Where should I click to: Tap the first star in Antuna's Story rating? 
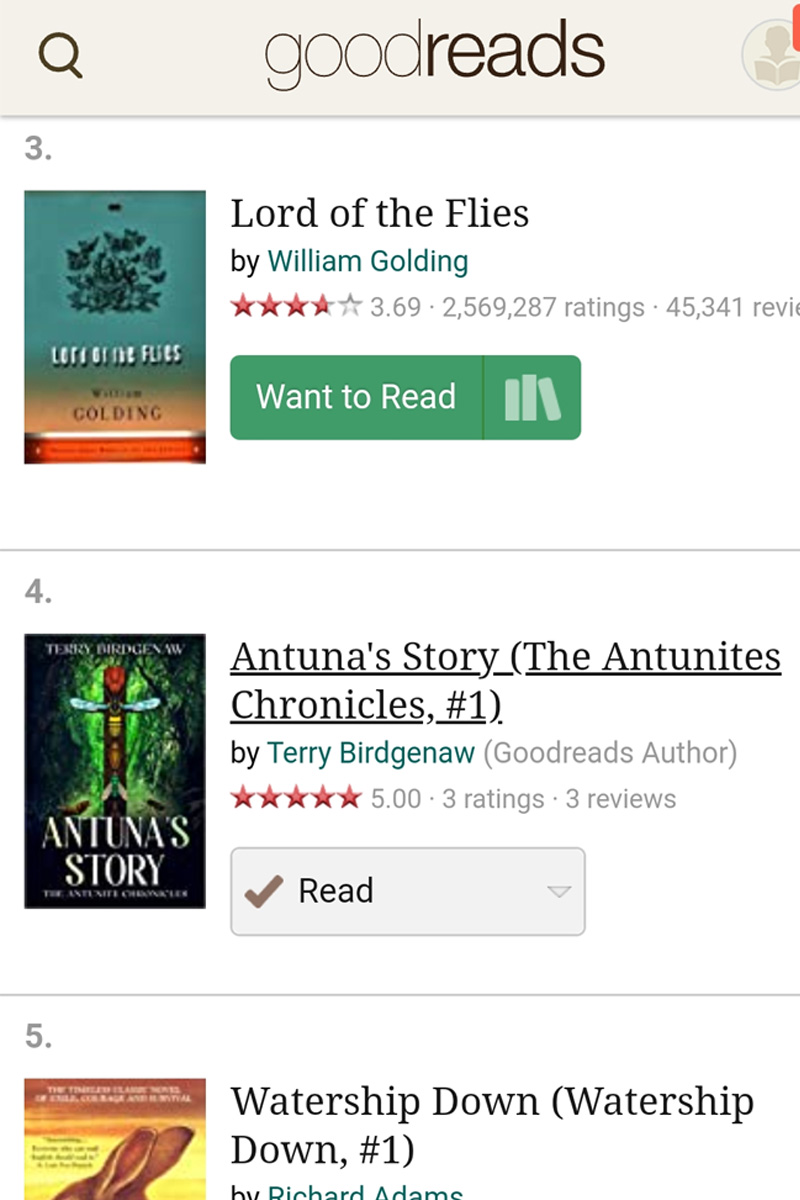click(242, 798)
